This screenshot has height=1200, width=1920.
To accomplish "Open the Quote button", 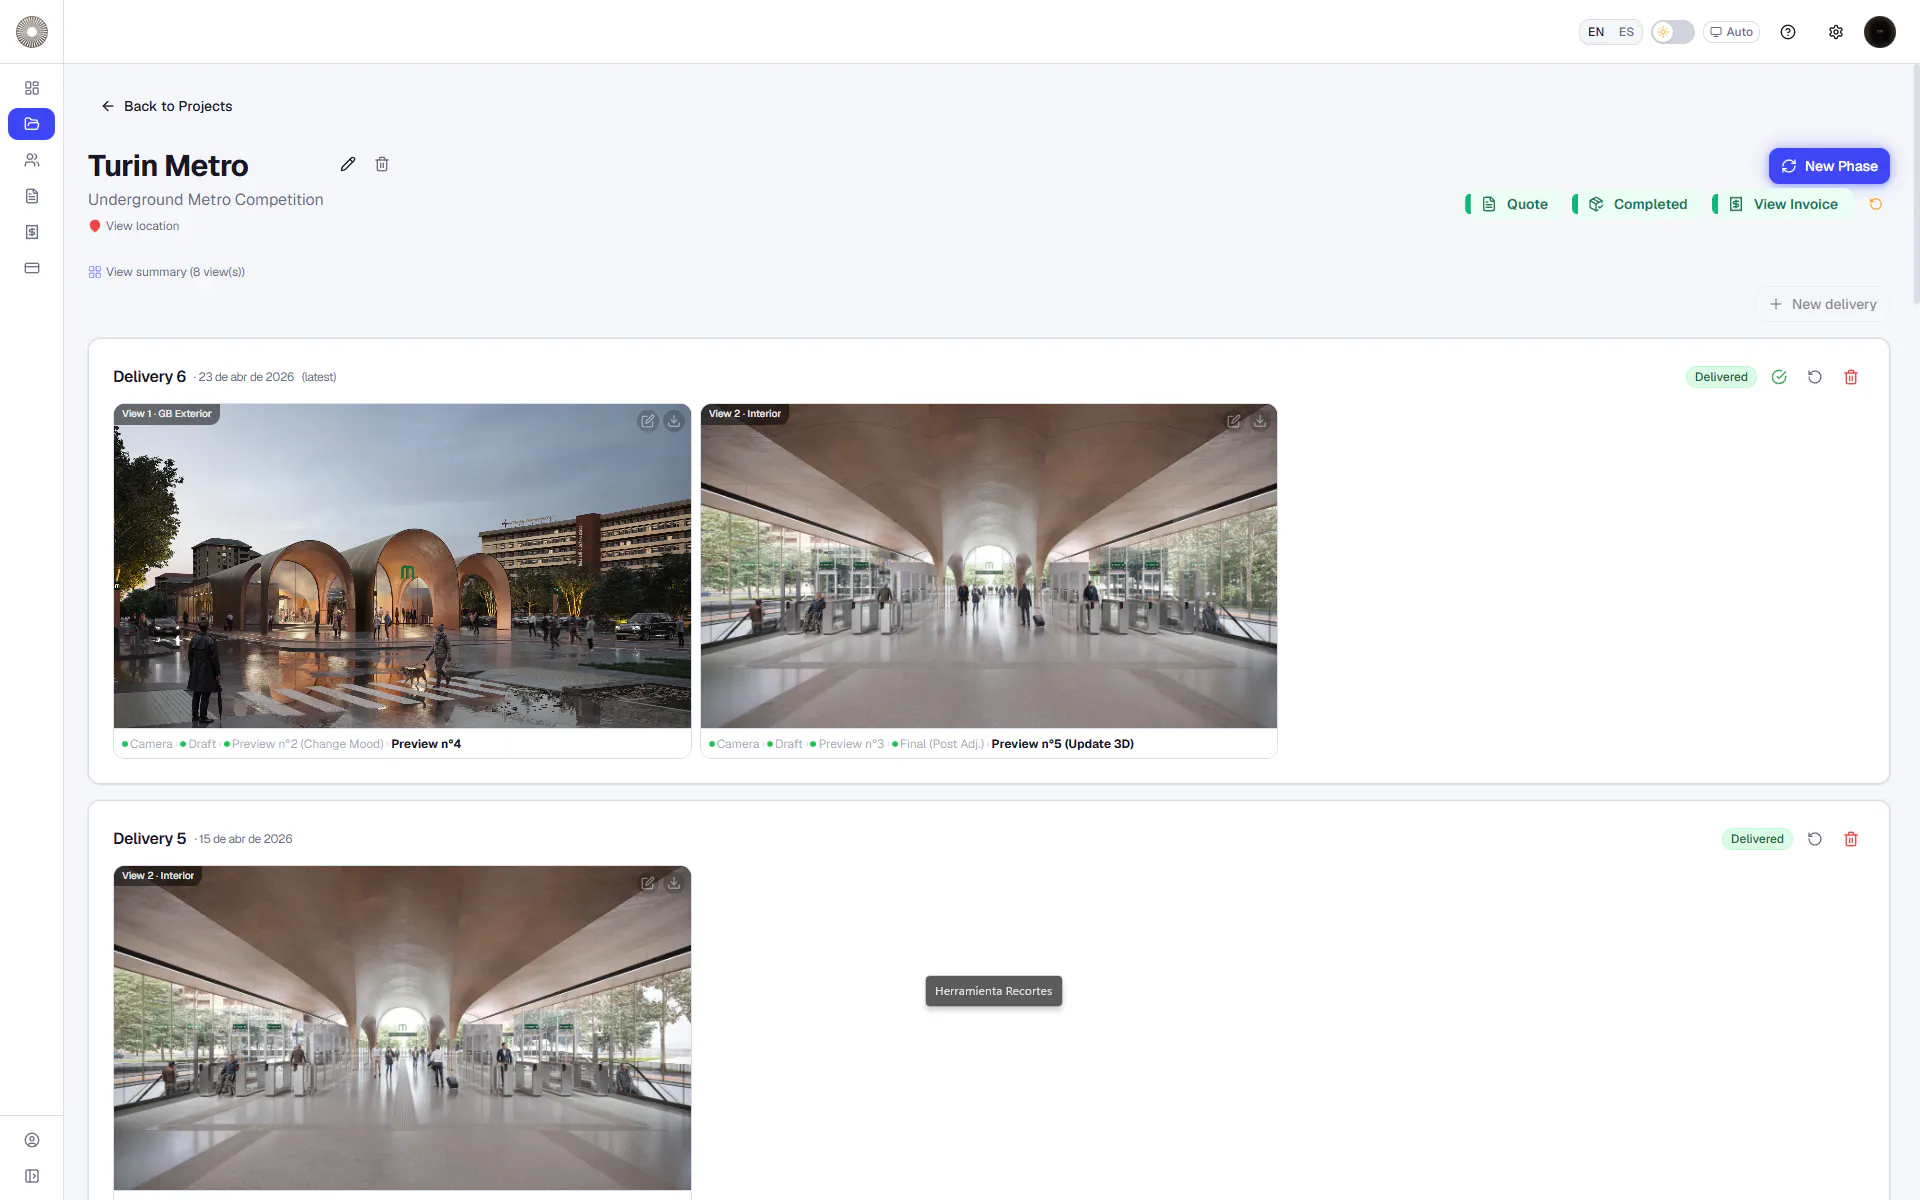I will [x=1514, y=204].
